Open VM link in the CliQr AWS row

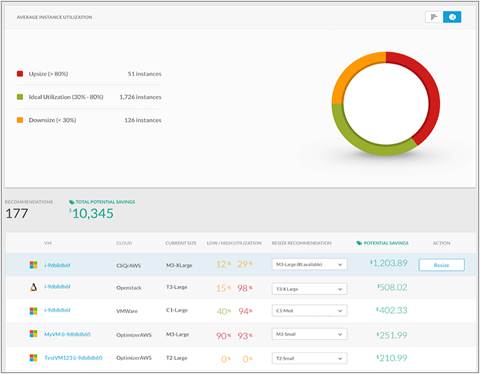(57, 265)
